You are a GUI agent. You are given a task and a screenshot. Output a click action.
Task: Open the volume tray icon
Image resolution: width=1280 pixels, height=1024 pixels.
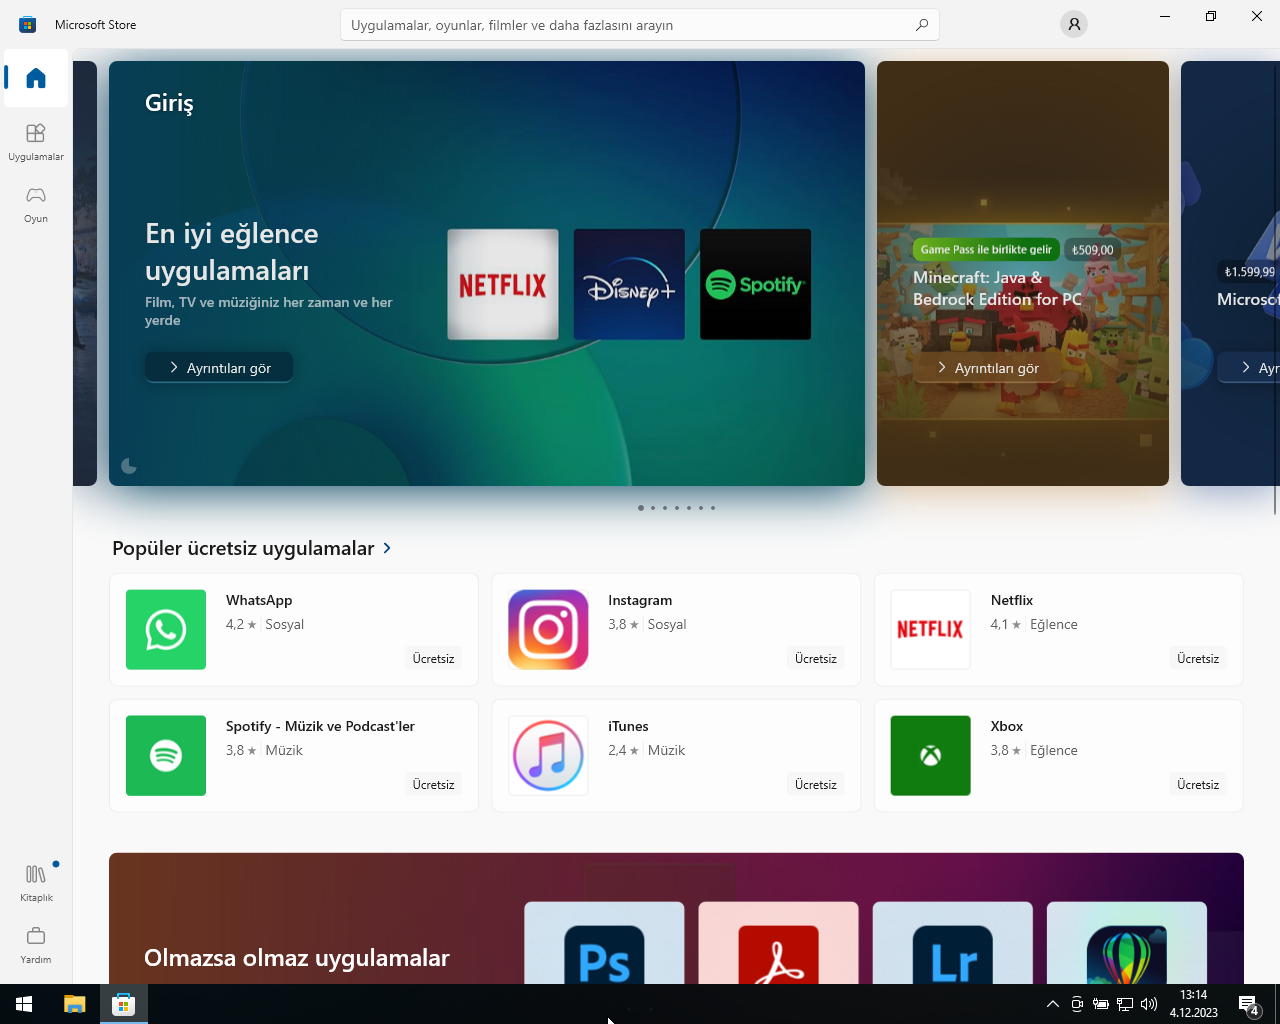click(1148, 1004)
